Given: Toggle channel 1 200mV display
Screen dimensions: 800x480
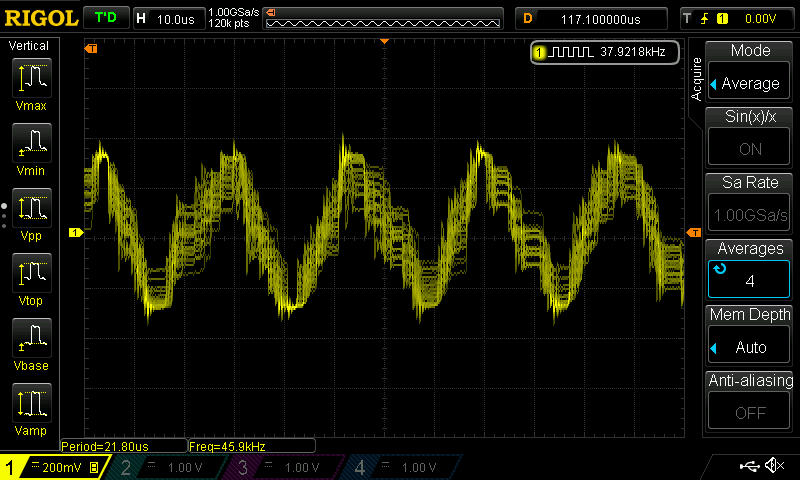Looking at the screenshot, I should tap(55, 467).
